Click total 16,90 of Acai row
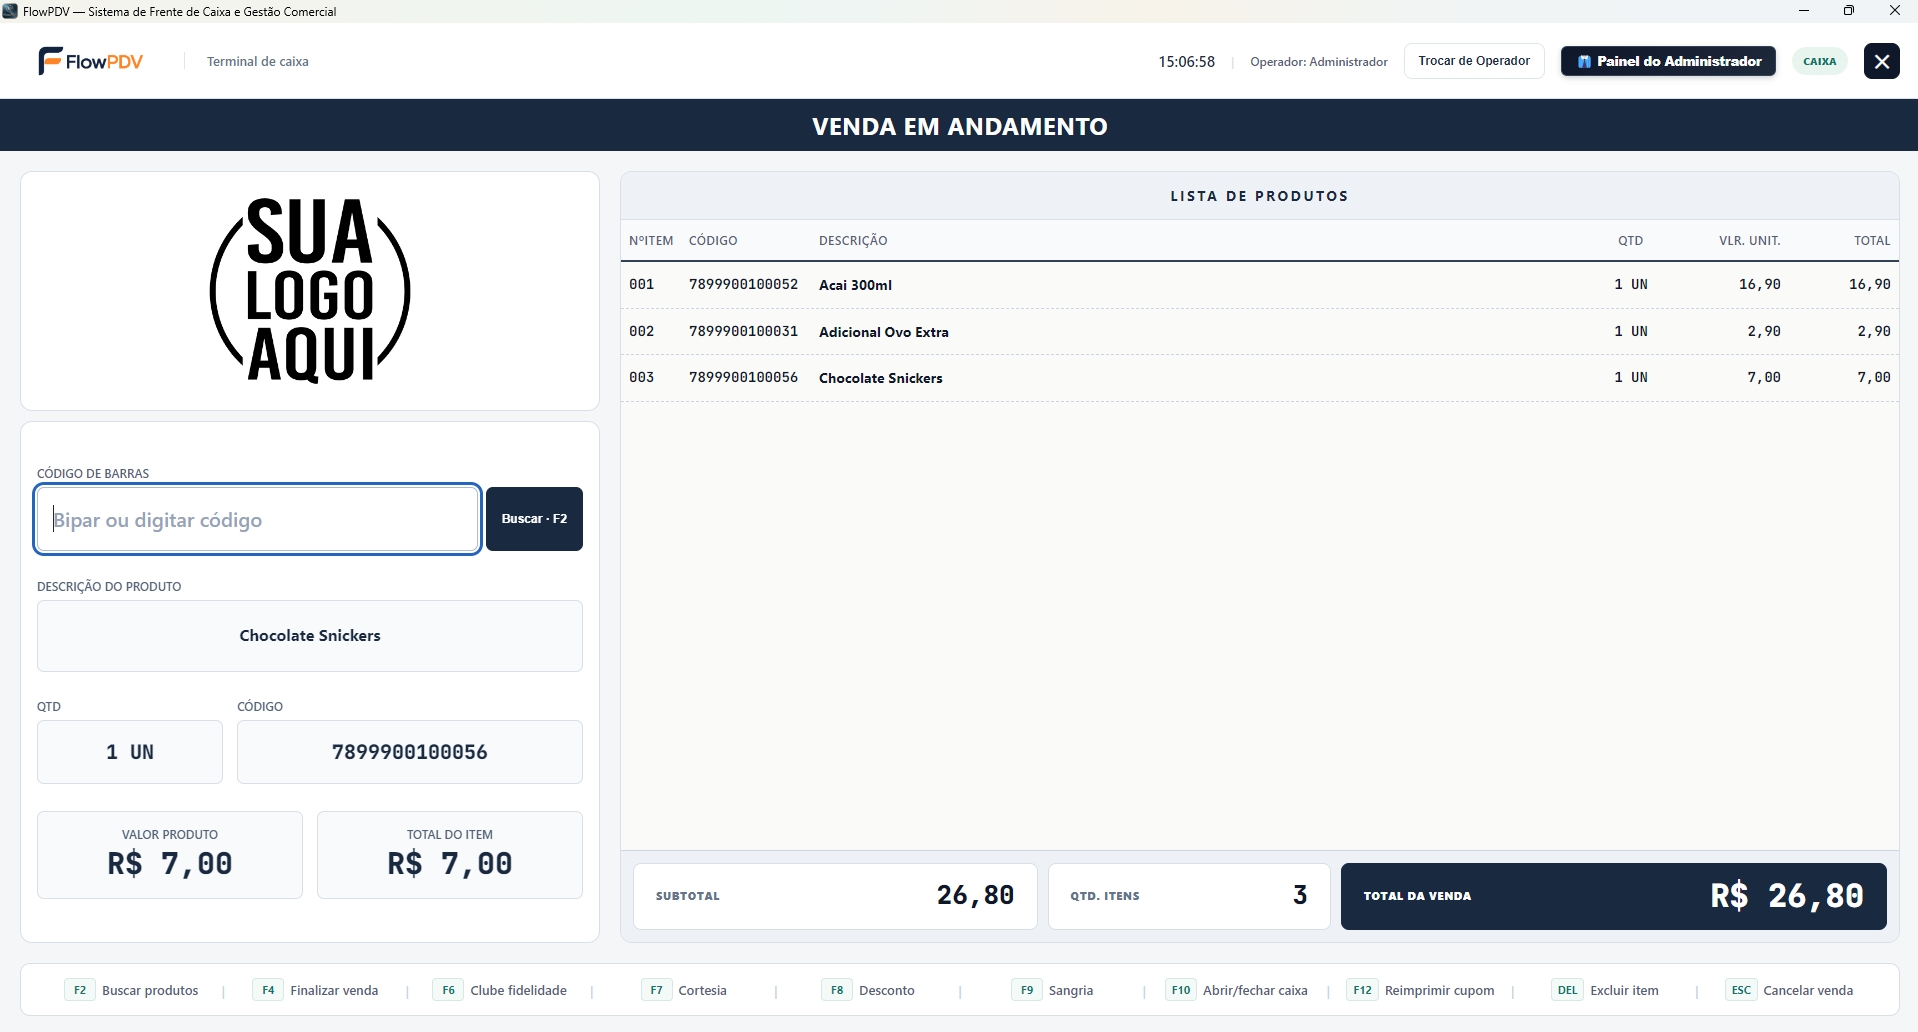 [1869, 285]
